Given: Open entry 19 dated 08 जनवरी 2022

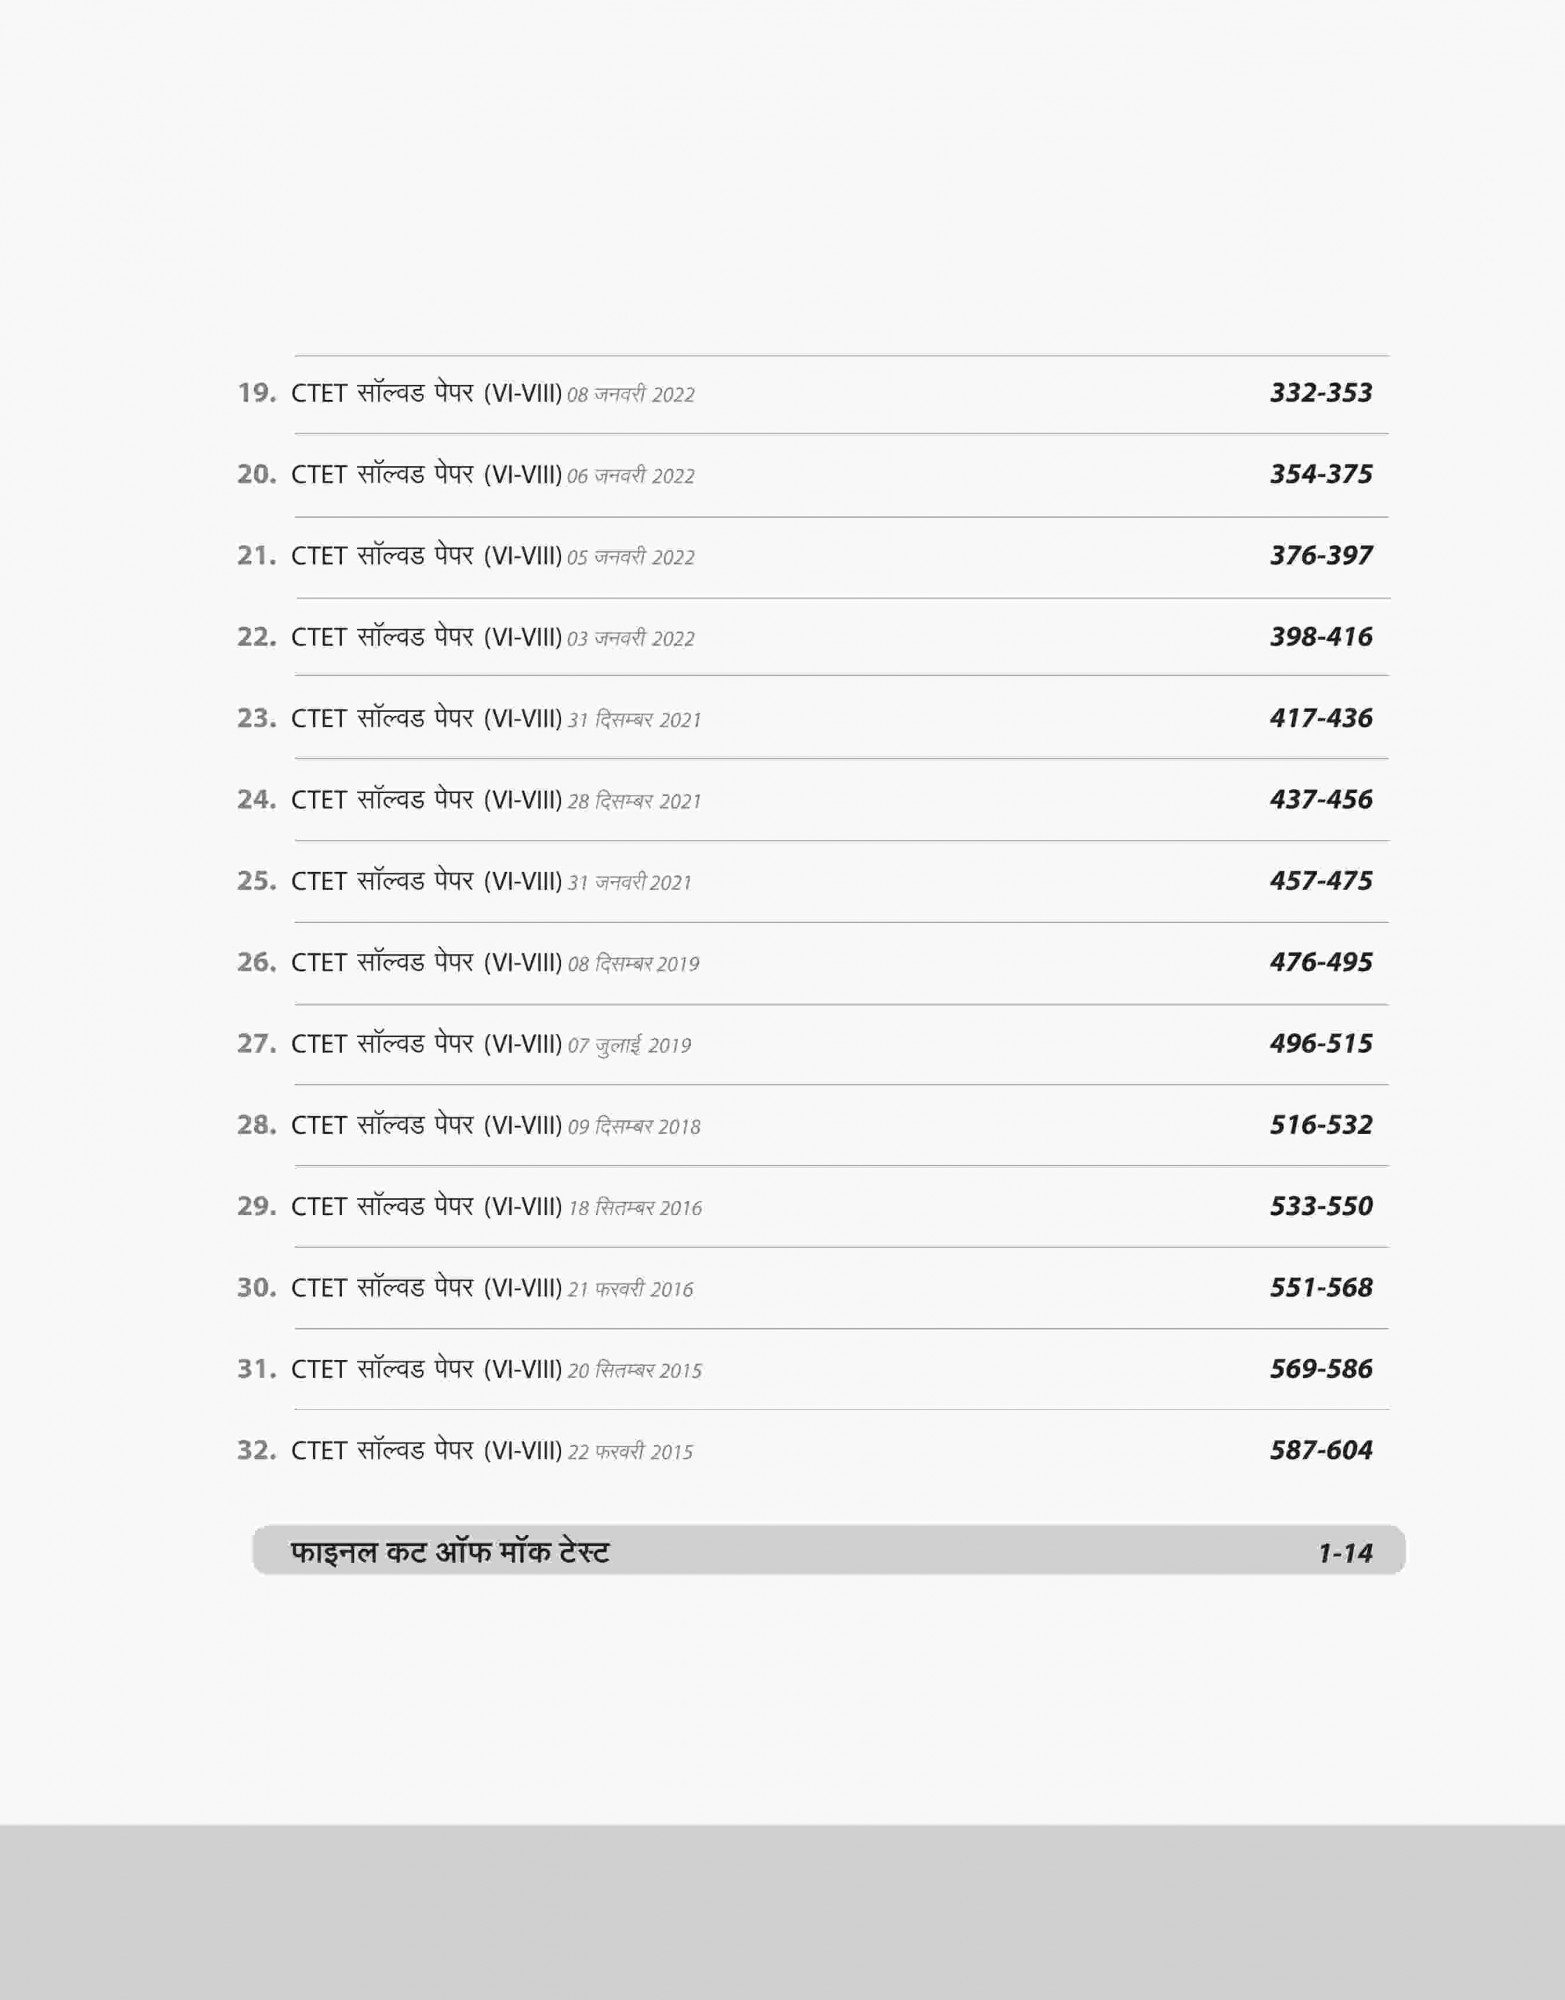Looking at the screenshot, I should pos(465,393).
